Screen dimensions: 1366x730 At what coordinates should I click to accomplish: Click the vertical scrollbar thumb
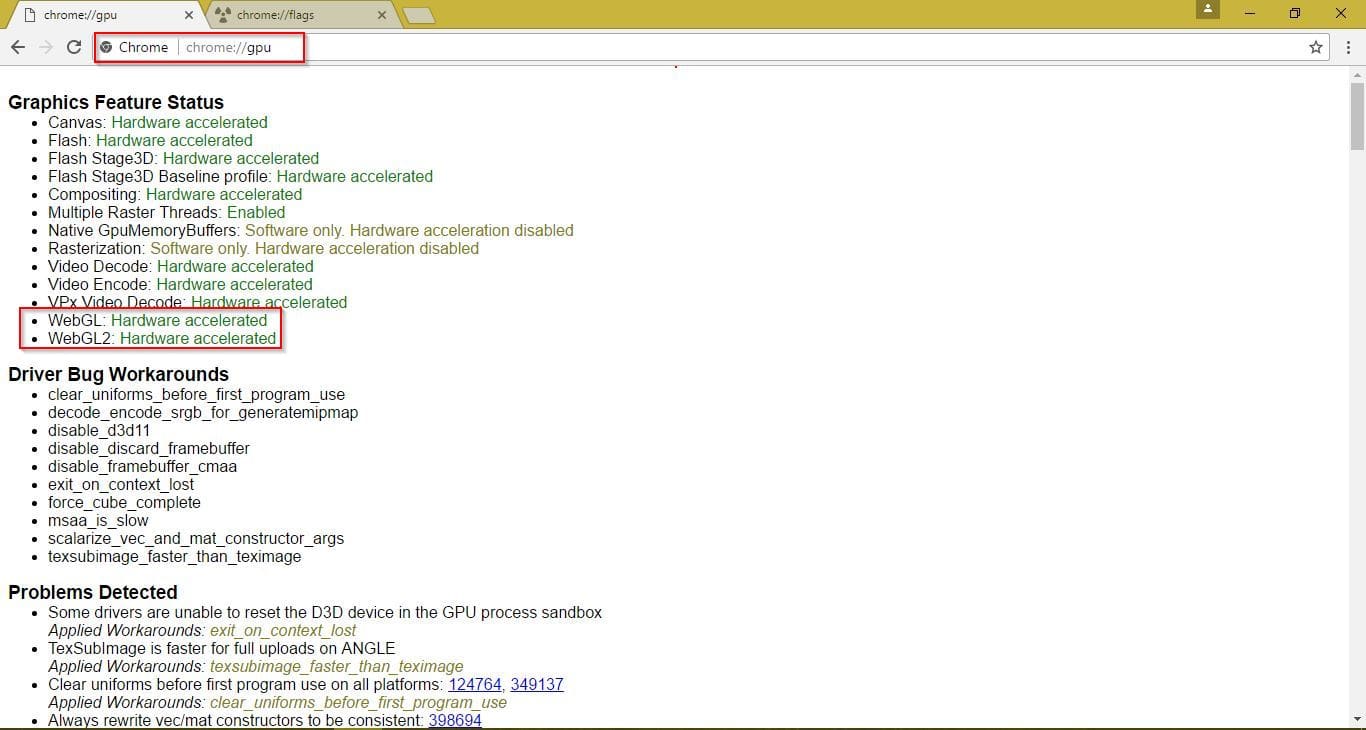pyautogui.click(x=1357, y=117)
